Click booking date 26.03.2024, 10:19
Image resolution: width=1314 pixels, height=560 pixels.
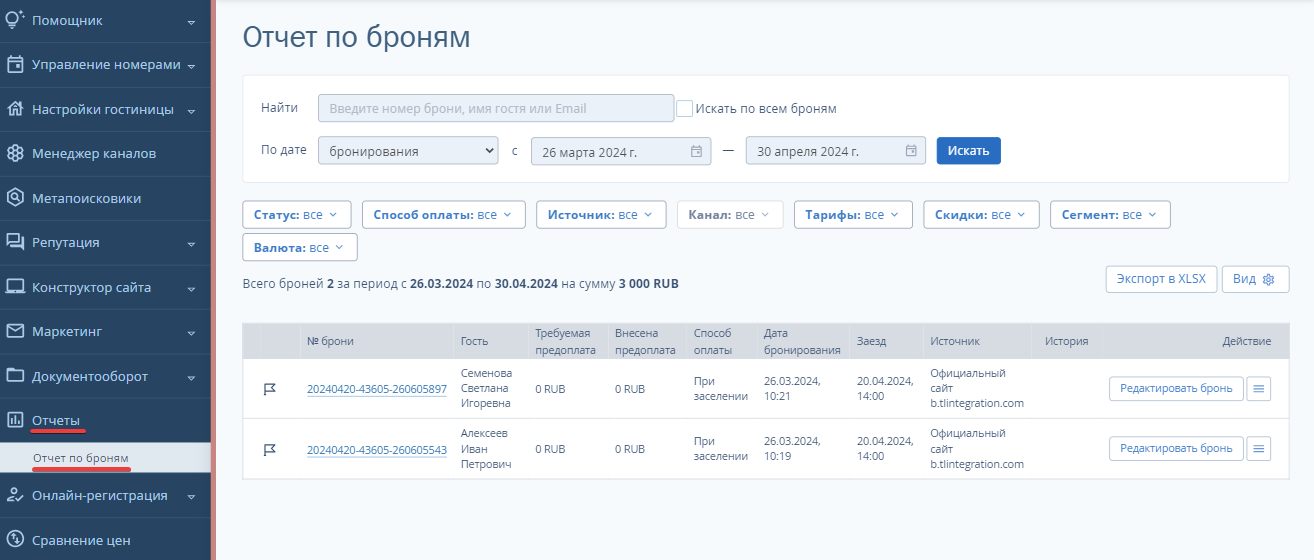point(792,449)
